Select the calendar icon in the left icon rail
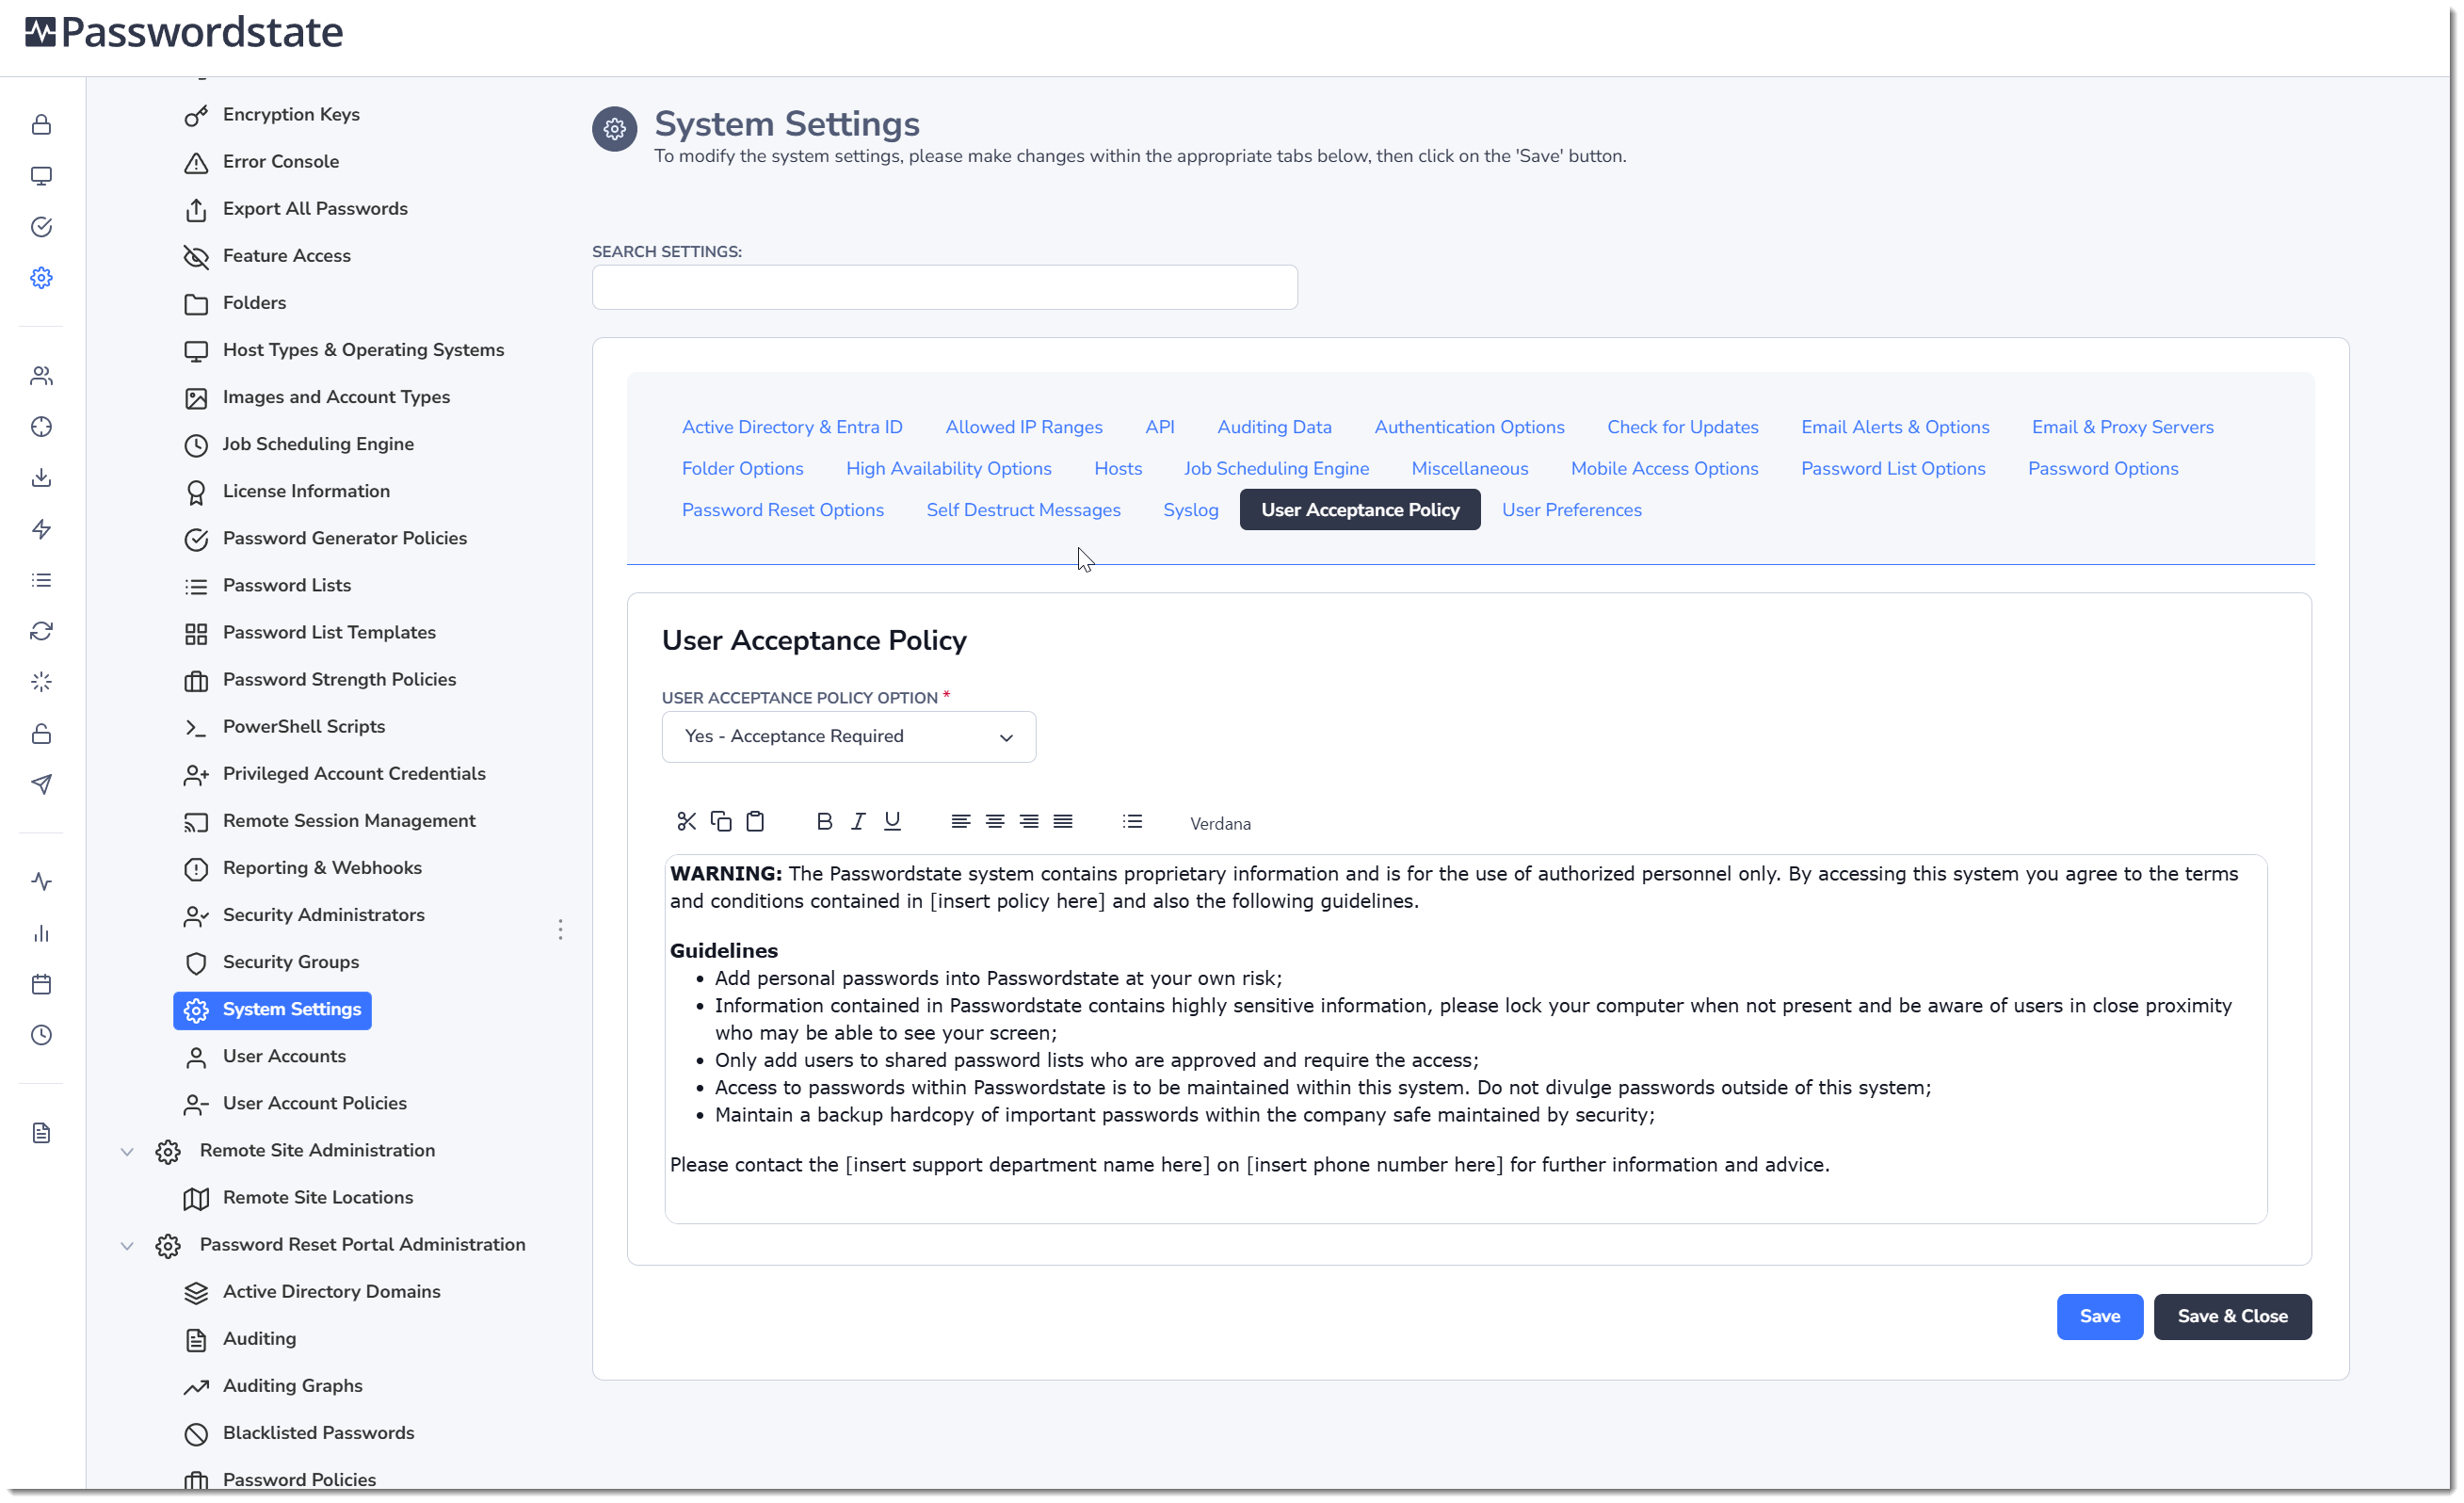The height and width of the screenshot is (1503, 2464). click(x=41, y=984)
